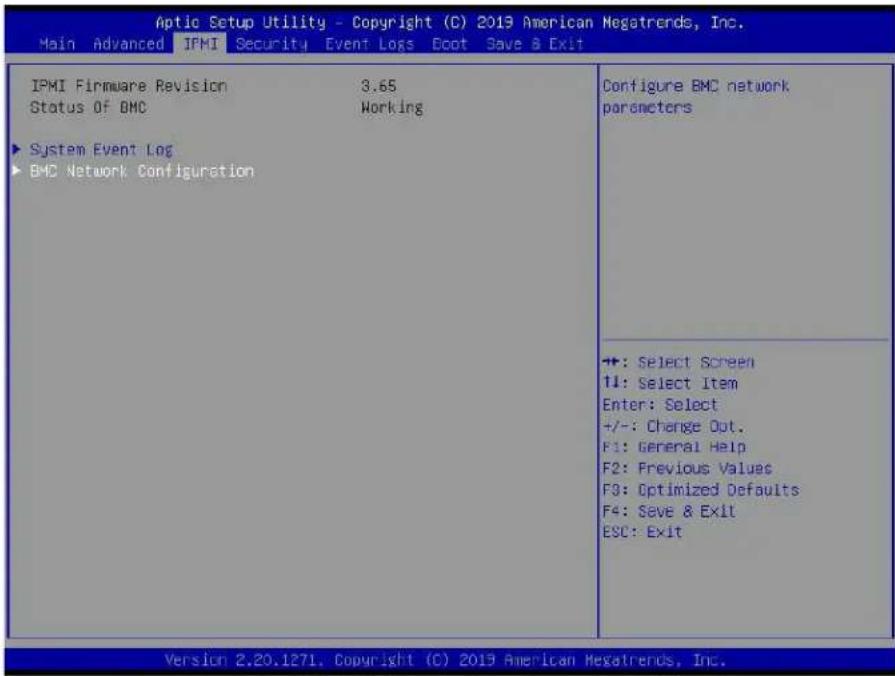
Task: Click the 'F1: General Help' hint
Action: [674, 447]
